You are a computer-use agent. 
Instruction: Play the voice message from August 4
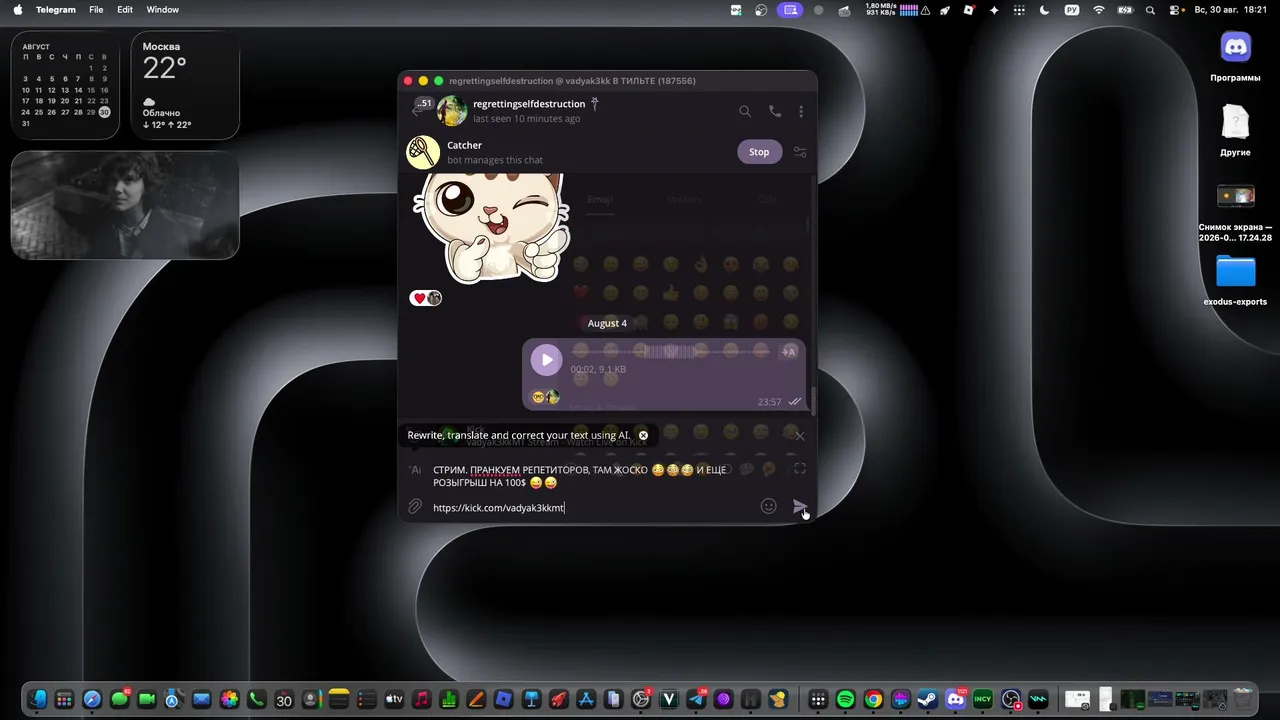(x=546, y=360)
